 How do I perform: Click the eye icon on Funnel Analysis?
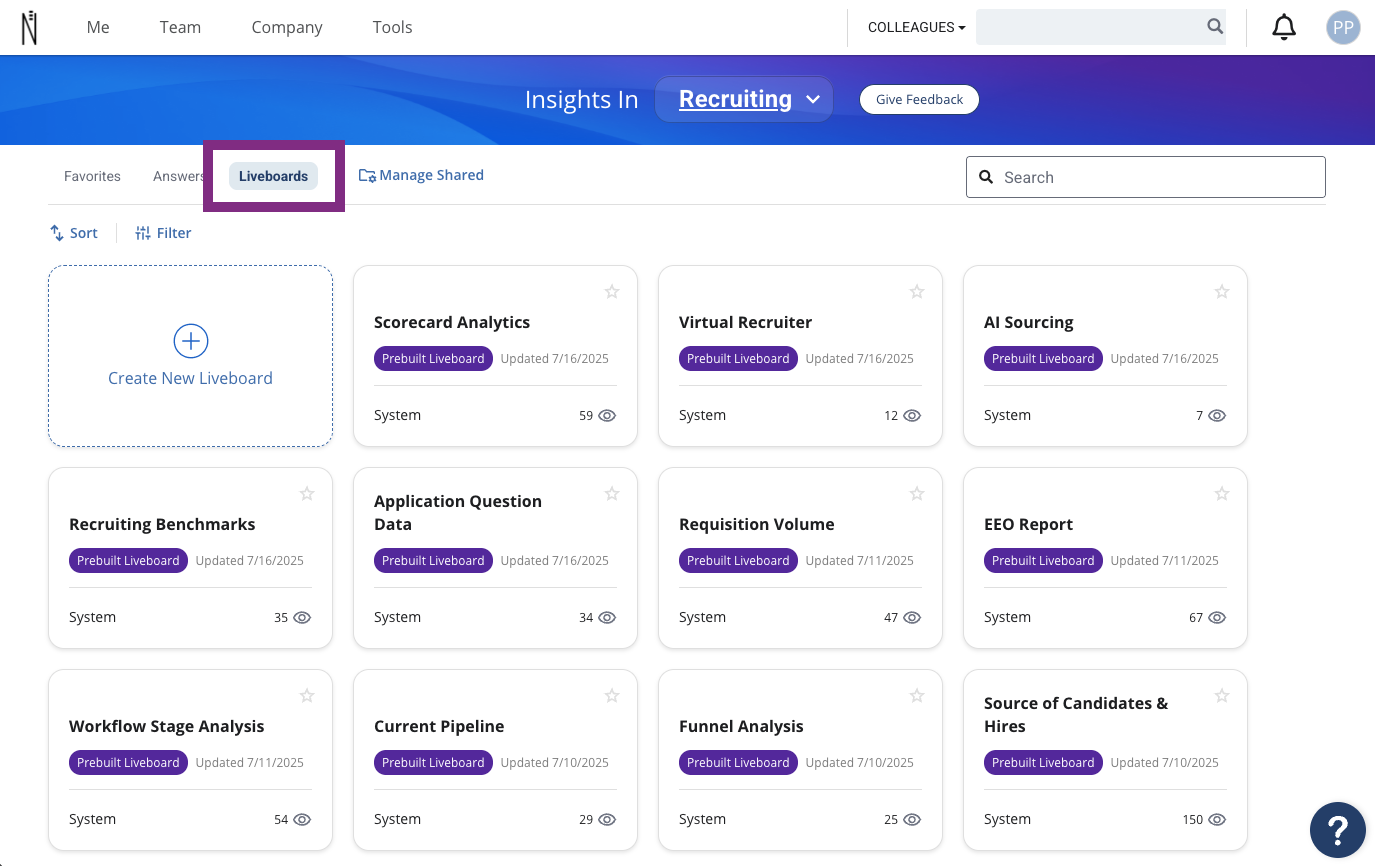point(912,820)
